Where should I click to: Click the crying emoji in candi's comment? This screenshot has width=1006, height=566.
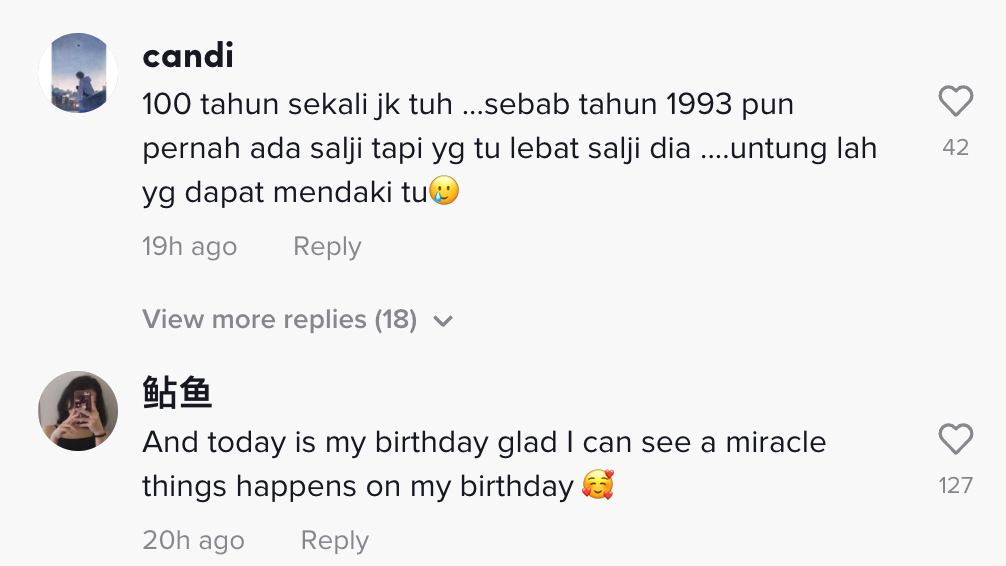(444, 191)
